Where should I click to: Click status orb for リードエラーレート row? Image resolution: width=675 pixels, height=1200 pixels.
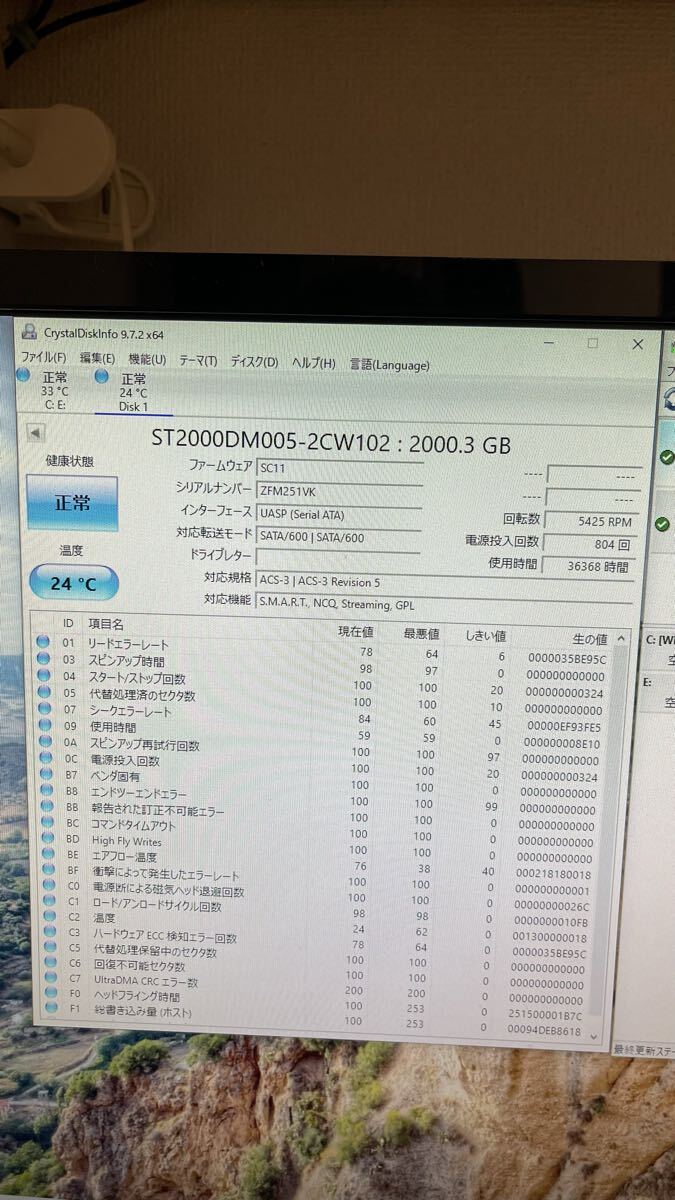[43, 642]
